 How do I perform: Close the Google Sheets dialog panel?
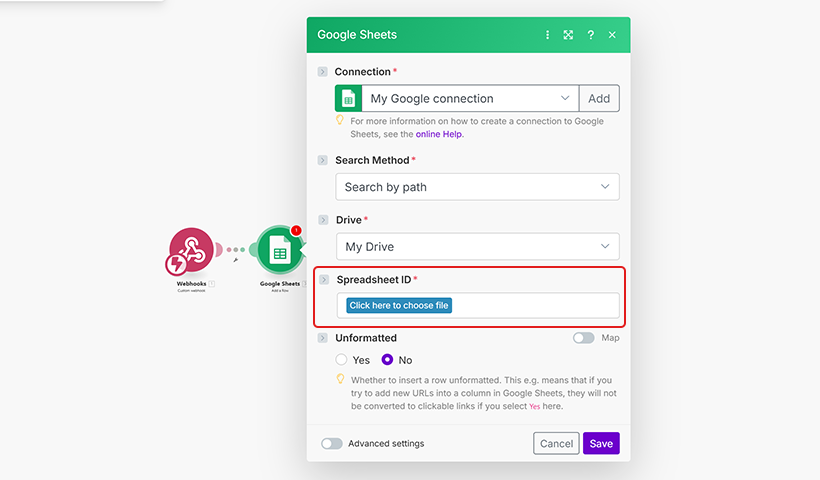[x=612, y=35]
